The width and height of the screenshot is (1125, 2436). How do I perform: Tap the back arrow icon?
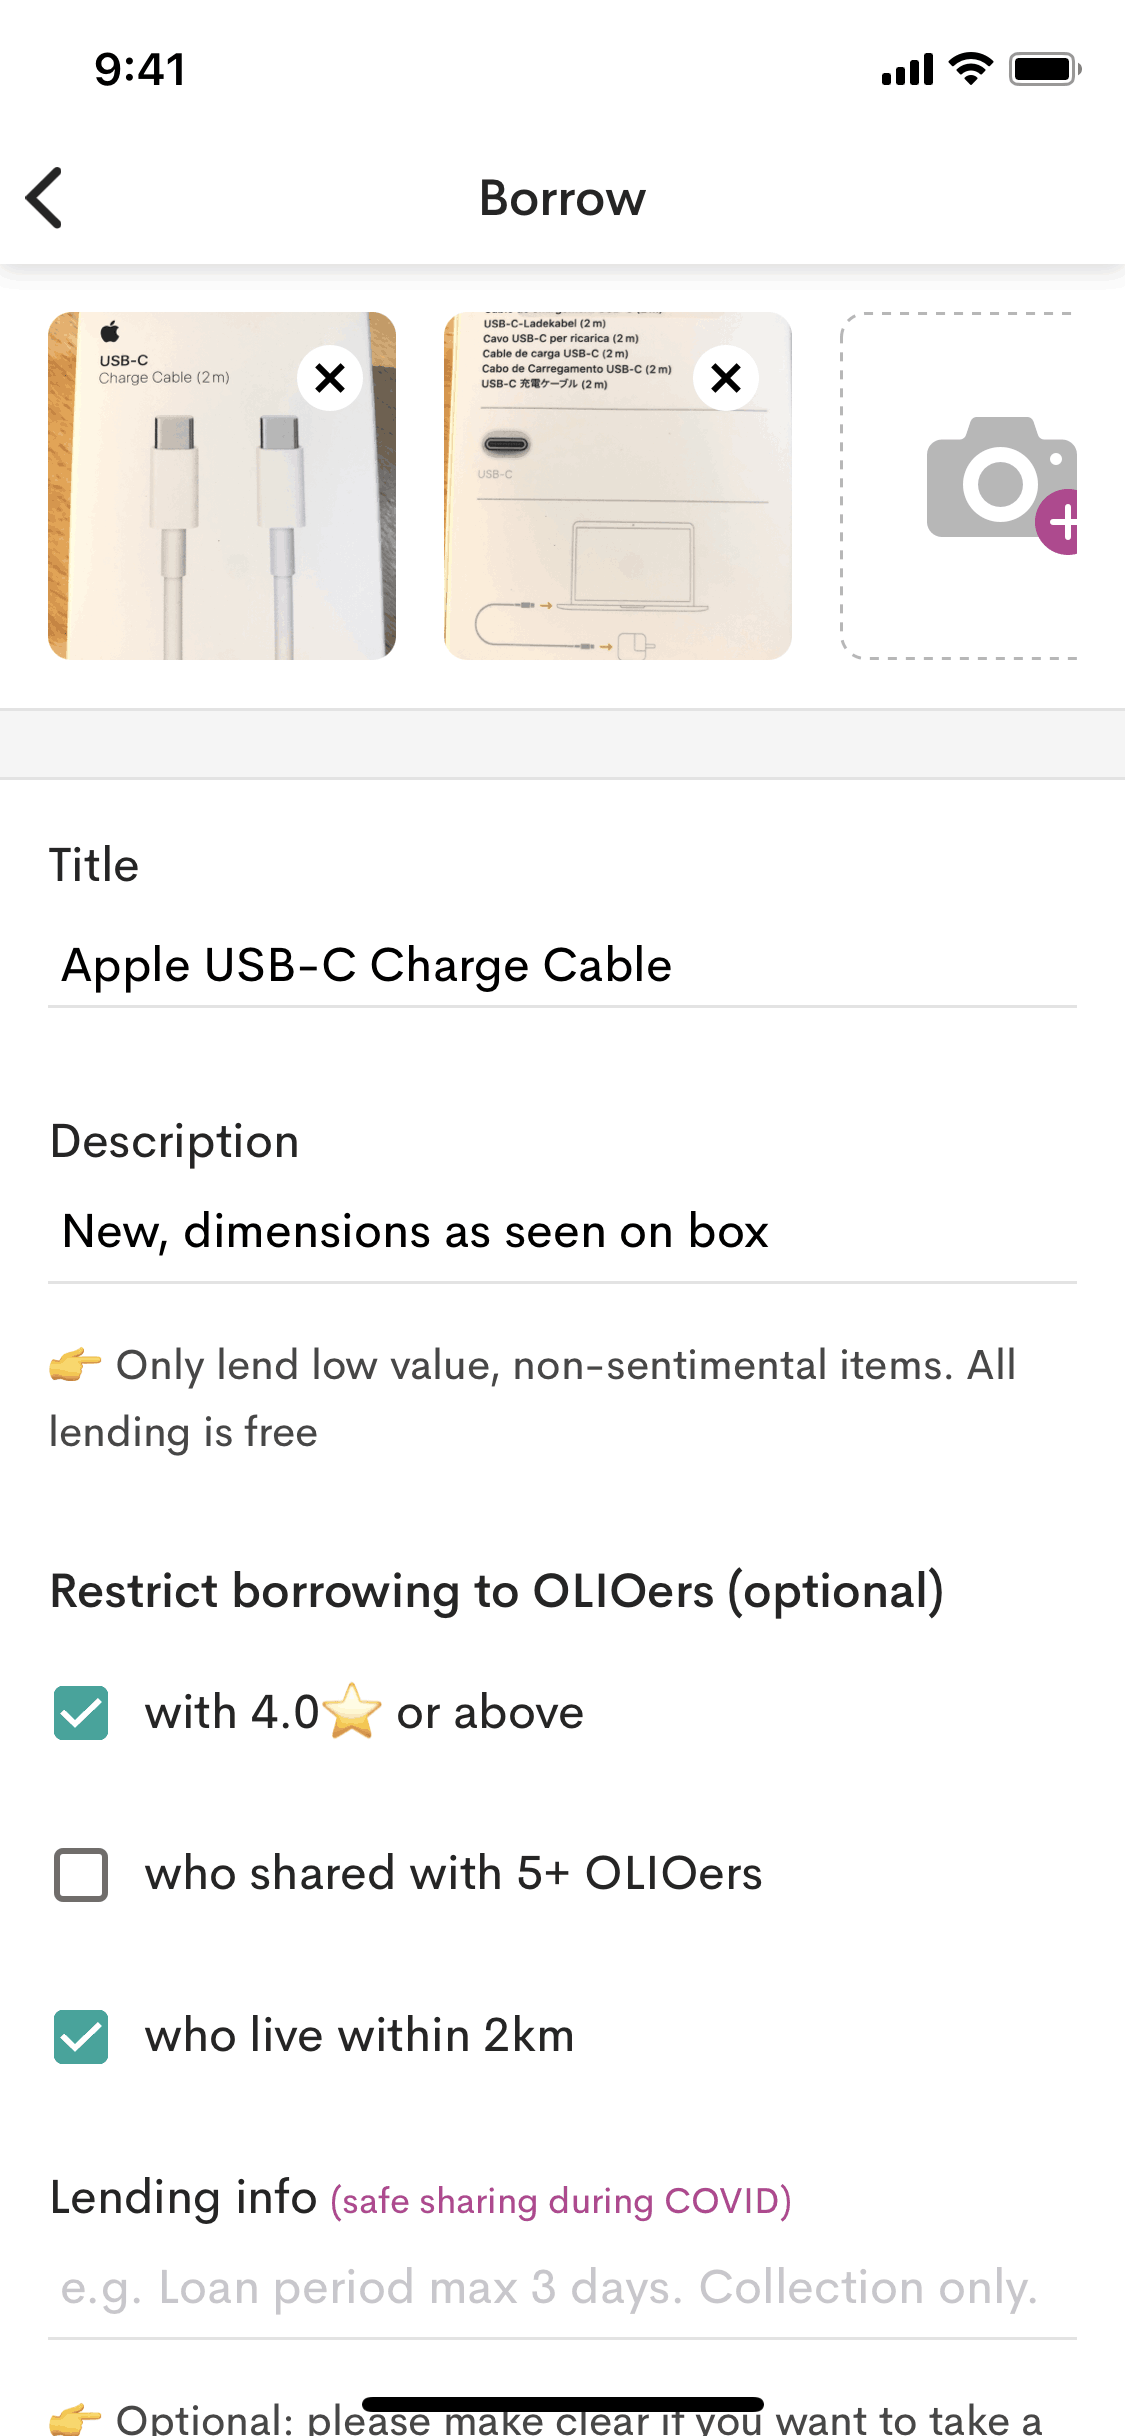[x=46, y=198]
